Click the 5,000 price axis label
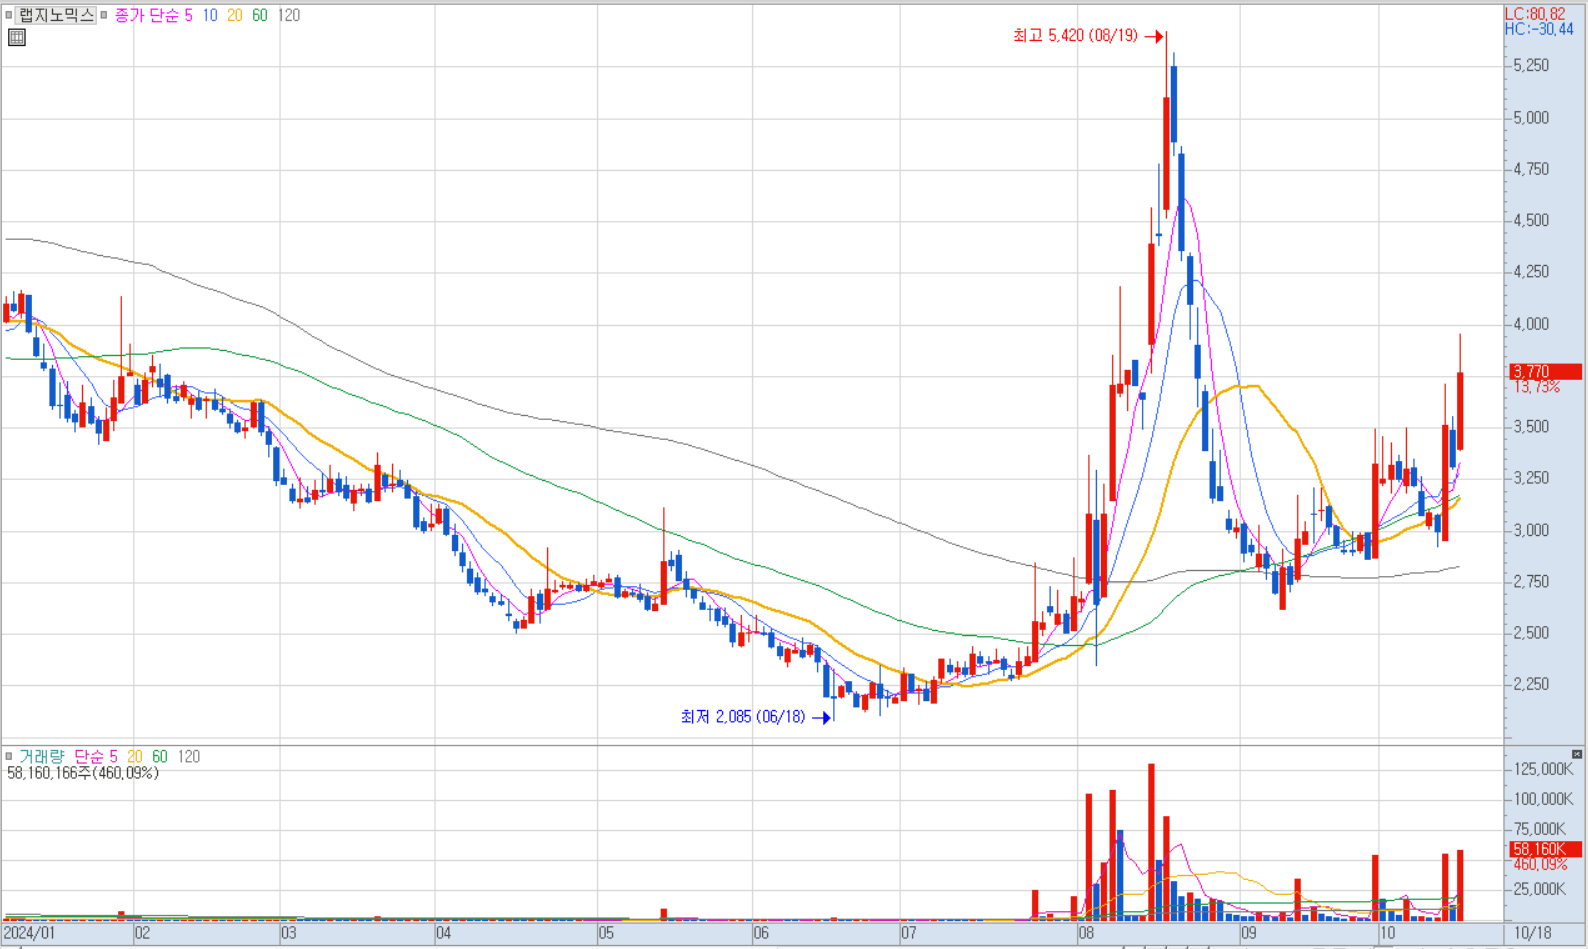The height and width of the screenshot is (949, 1588). click(x=1531, y=118)
